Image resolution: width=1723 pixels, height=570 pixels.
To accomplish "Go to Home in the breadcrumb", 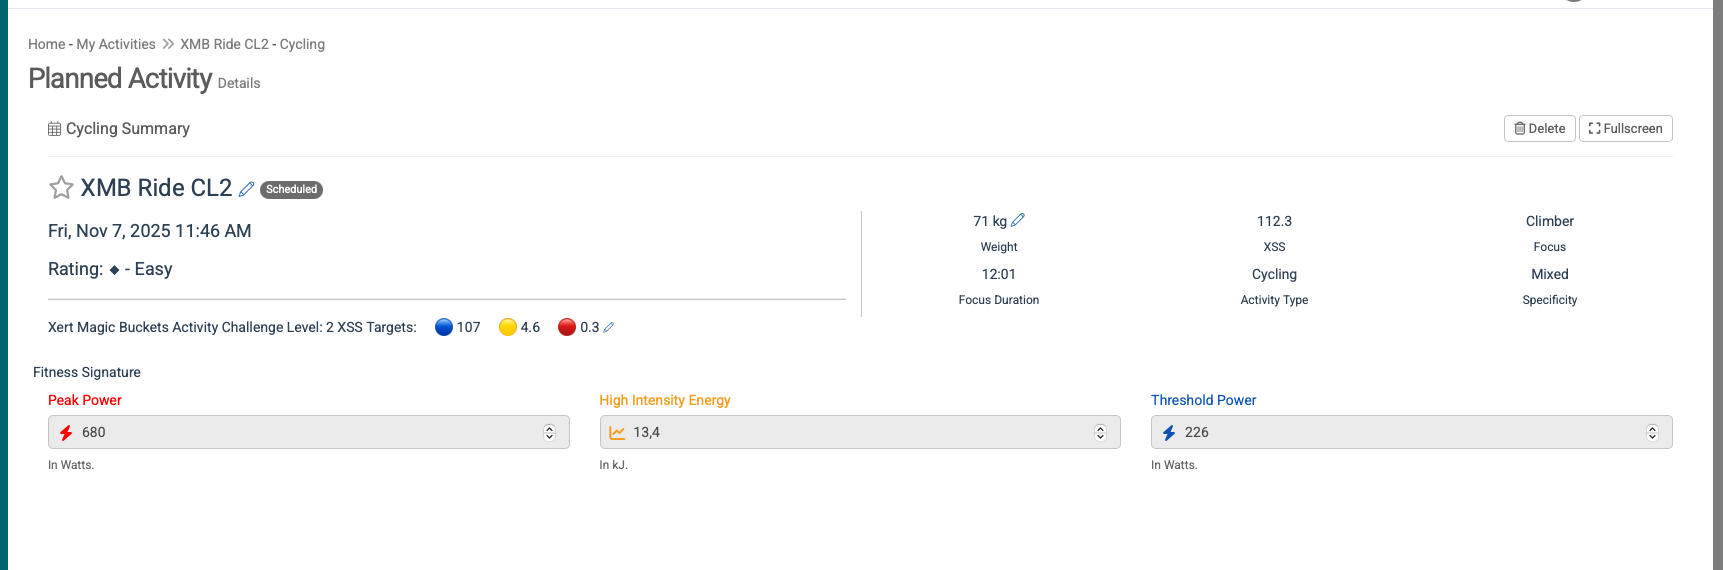I will tap(46, 44).
